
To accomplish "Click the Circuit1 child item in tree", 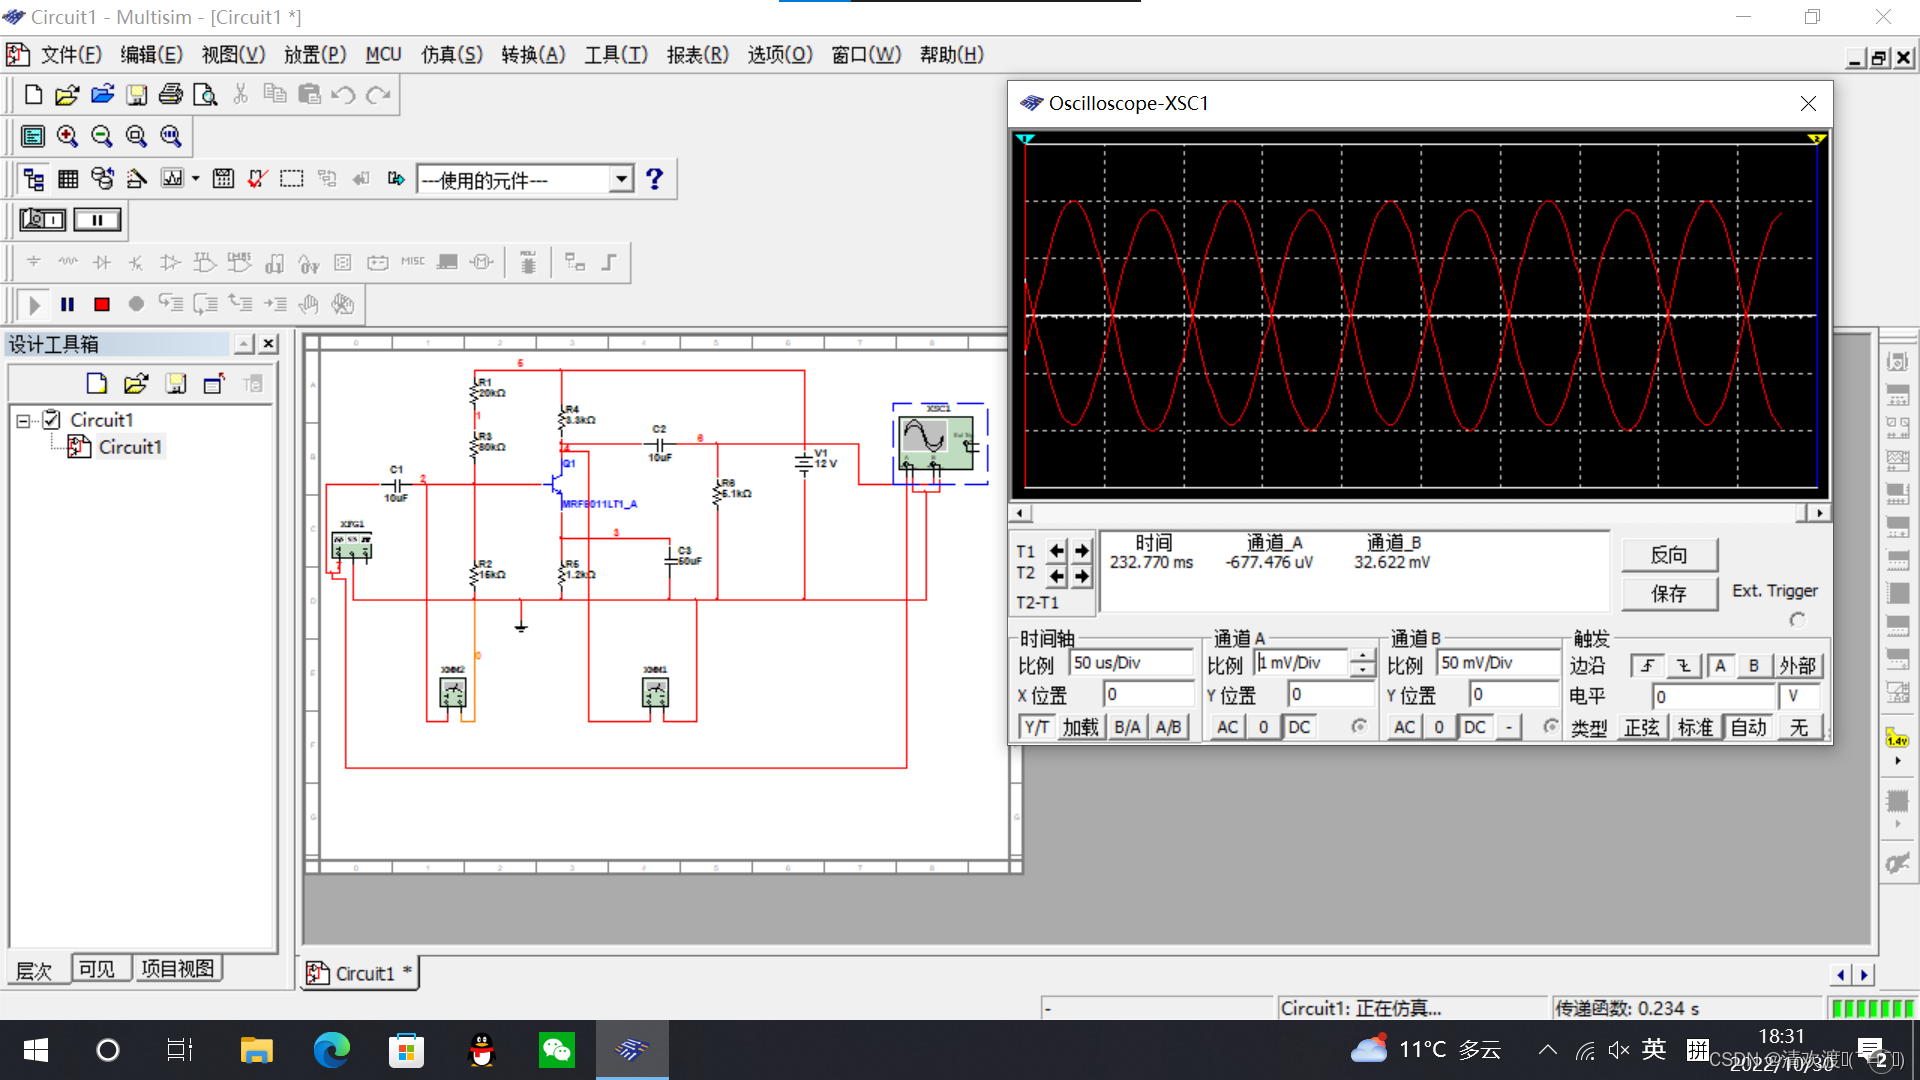I will click(130, 447).
